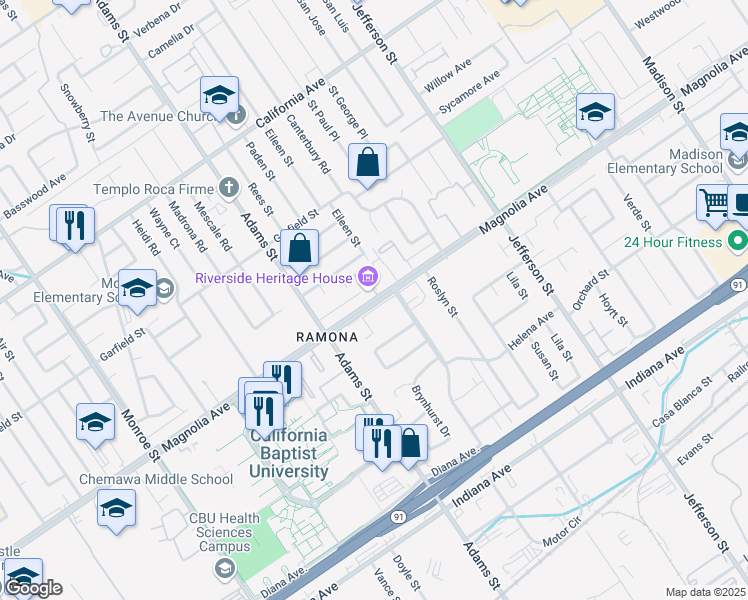748x600 pixels.
Task: Click the St George Pl label
Action: pyautogui.click(x=348, y=113)
